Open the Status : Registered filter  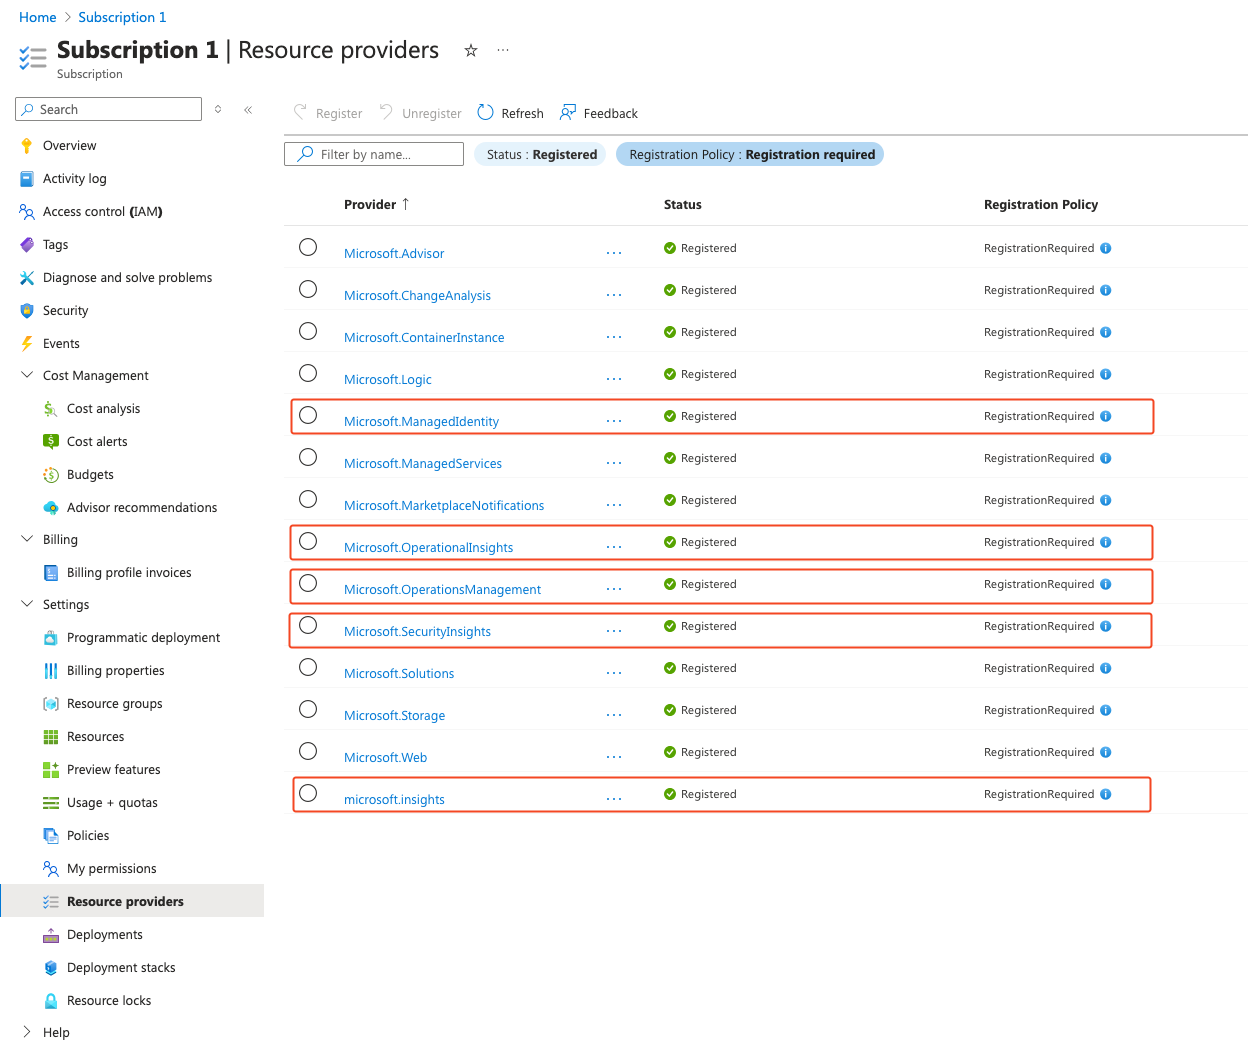(541, 154)
